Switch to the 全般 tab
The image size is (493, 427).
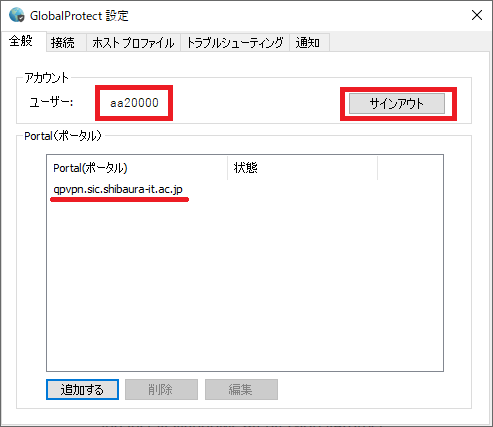point(21,41)
